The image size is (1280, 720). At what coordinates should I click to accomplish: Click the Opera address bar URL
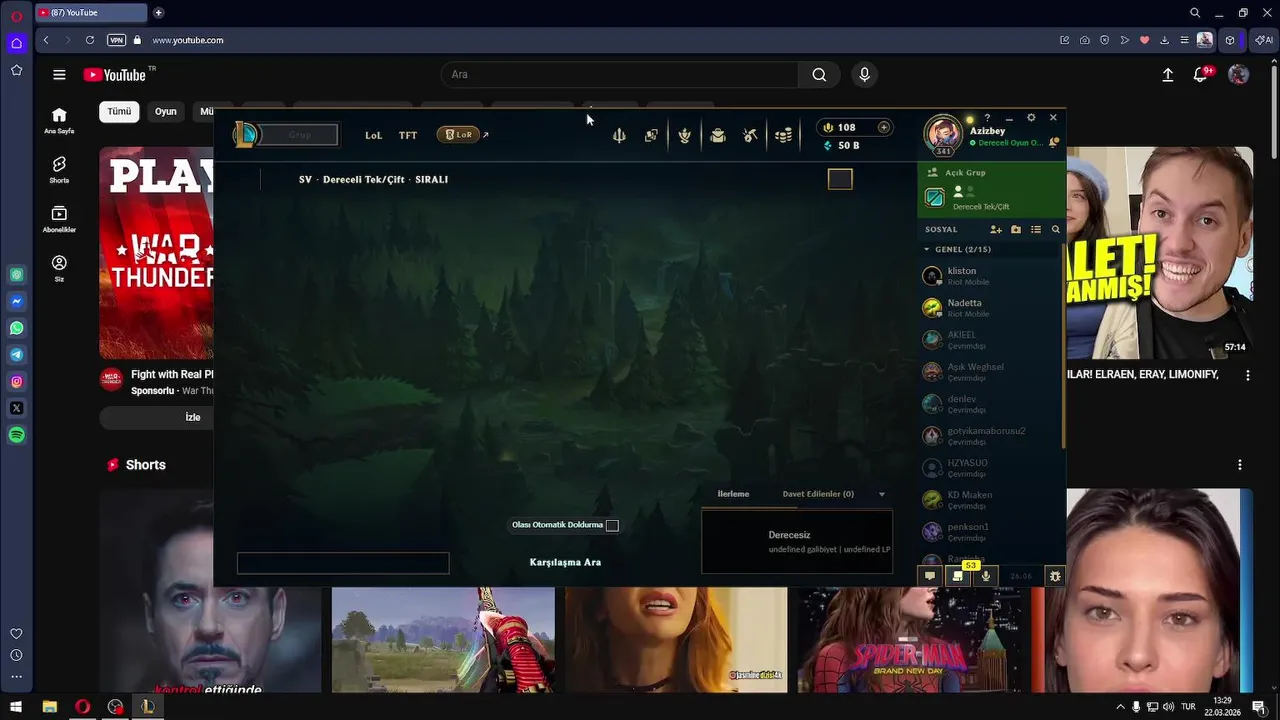coord(188,40)
